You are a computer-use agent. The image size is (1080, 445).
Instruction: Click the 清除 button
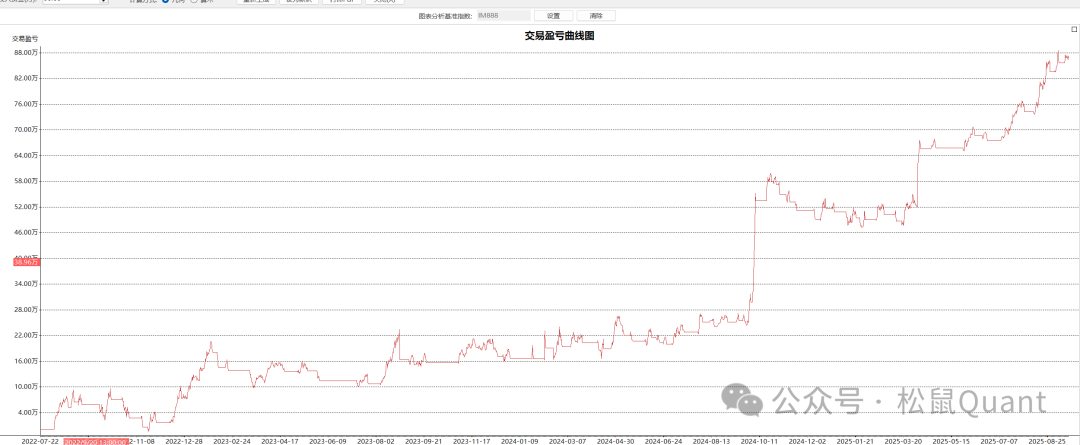(596, 16)
